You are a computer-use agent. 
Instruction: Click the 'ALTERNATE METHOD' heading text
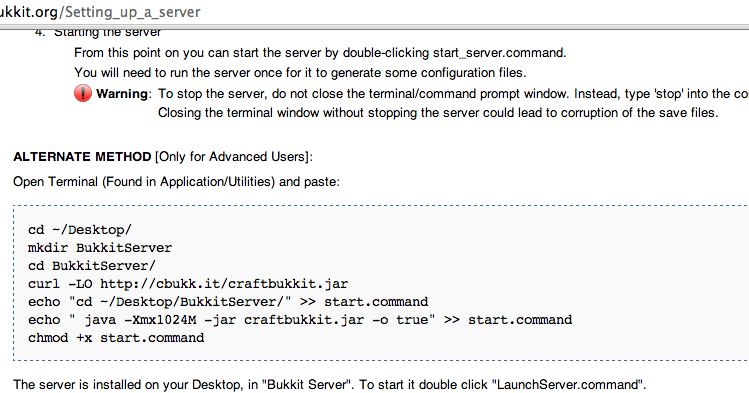82,157
